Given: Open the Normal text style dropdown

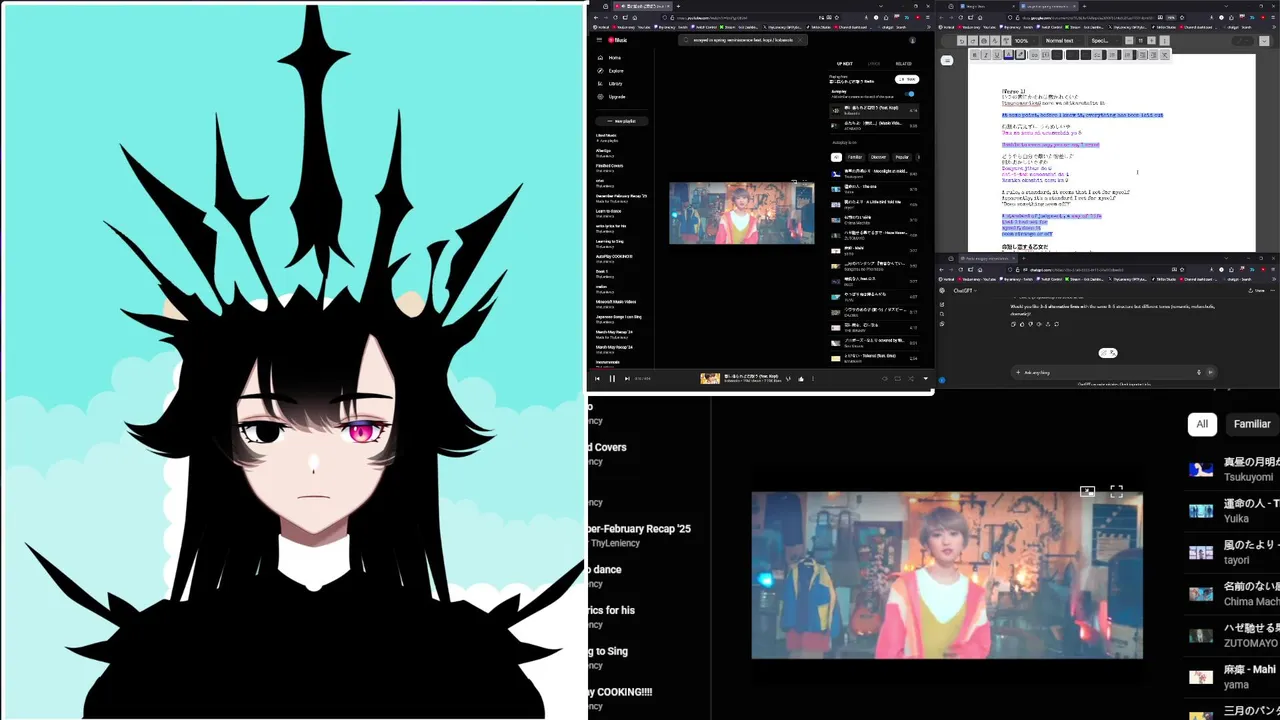Looking at the screenshot, I should tap(1064, 41).
